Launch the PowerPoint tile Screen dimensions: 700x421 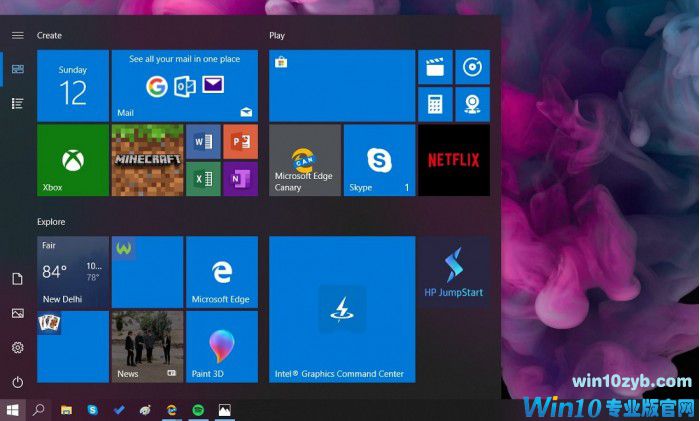(241, 142)
